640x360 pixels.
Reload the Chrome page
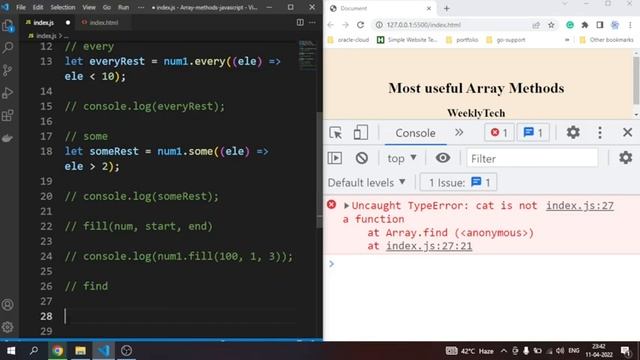click(x=360, y=25)
